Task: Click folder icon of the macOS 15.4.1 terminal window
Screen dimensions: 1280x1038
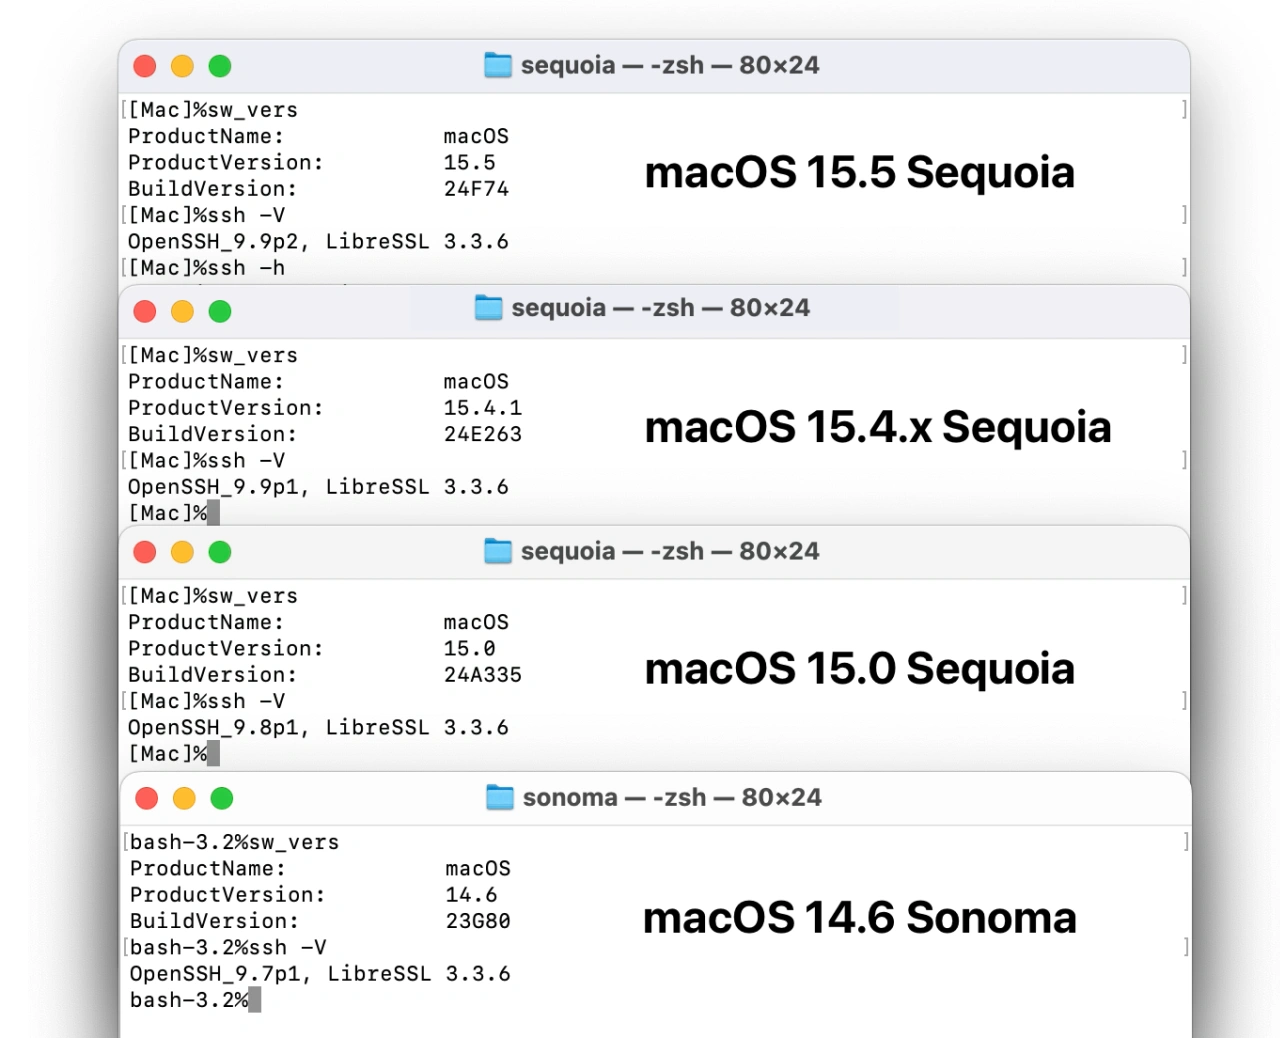Action: (x=488, y=308)
